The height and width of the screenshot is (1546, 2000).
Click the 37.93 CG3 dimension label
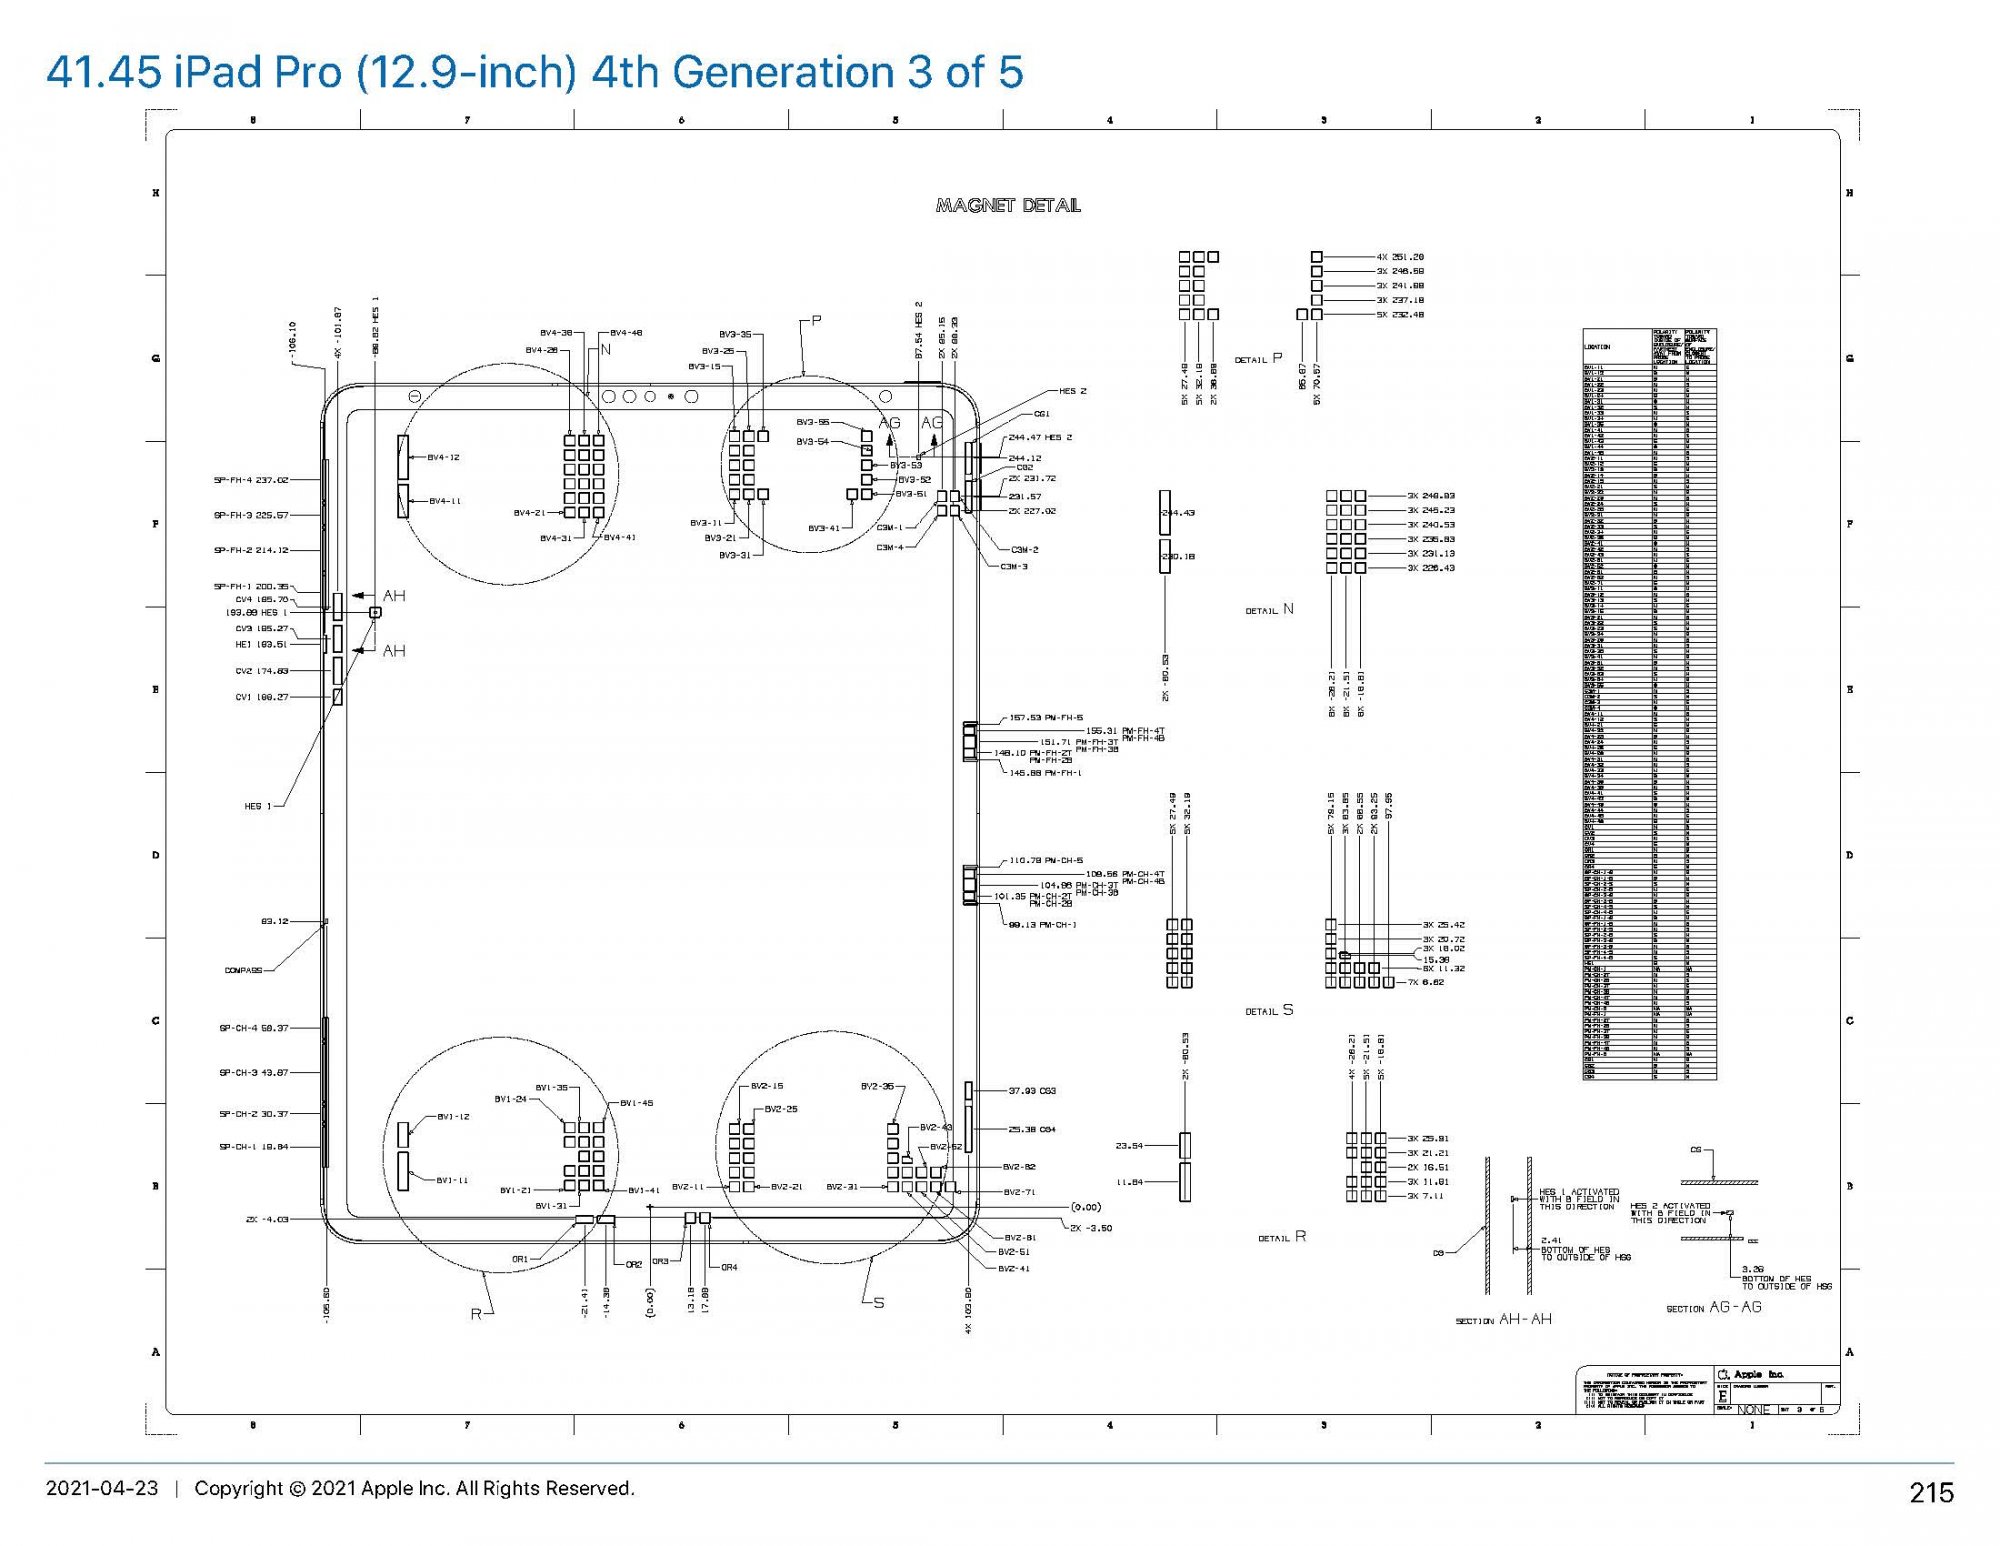(x=1031, y=1091)
